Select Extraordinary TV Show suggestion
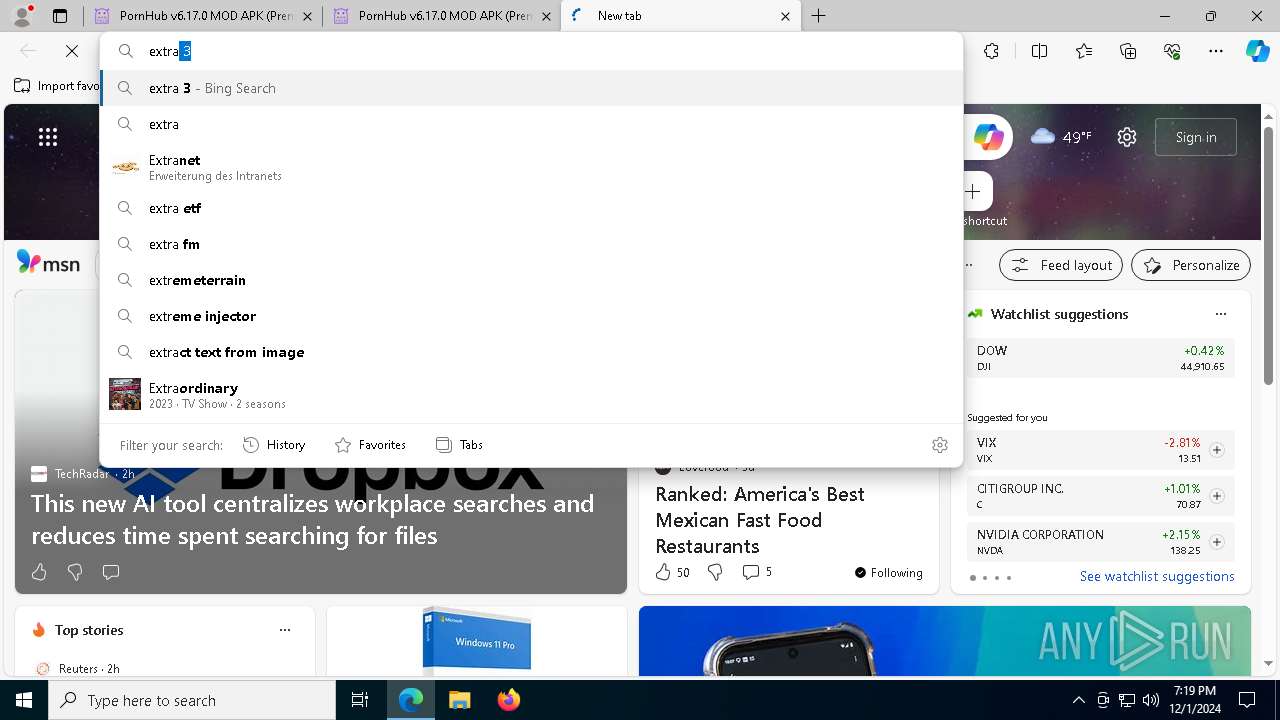This screenshot has width=1280, height=720. (531, 394)
